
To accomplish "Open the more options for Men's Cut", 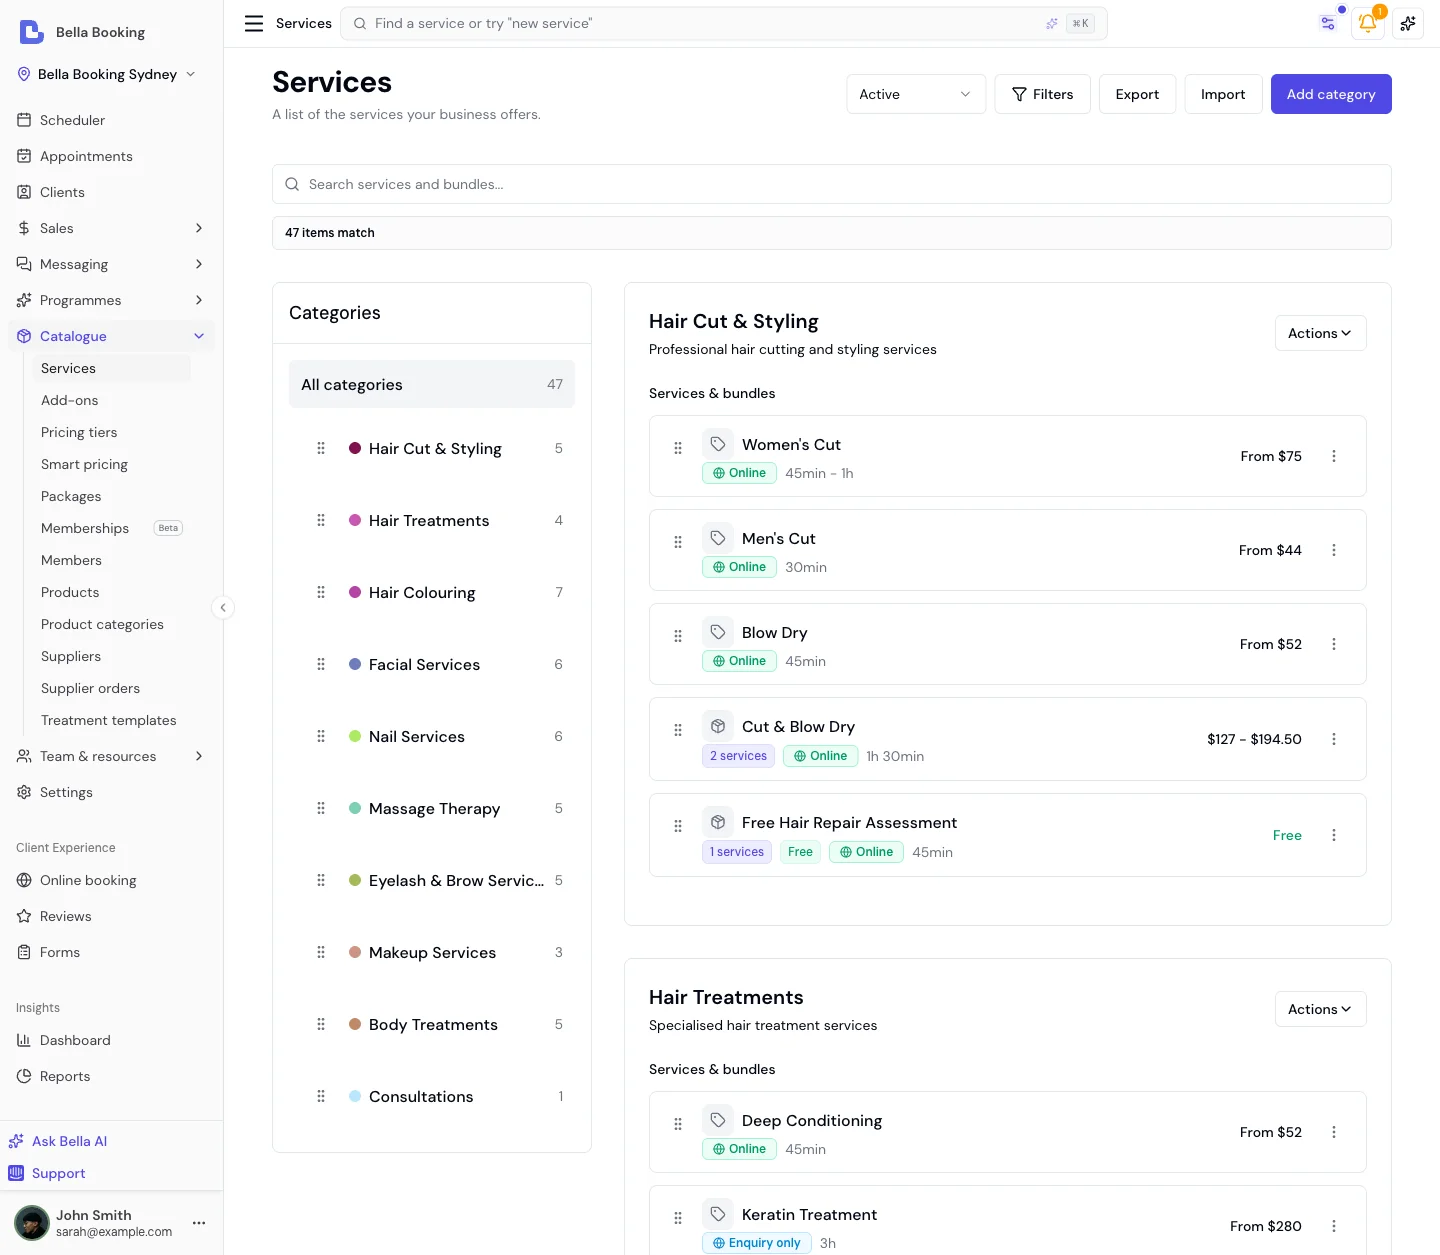I will pos(1334,550).
